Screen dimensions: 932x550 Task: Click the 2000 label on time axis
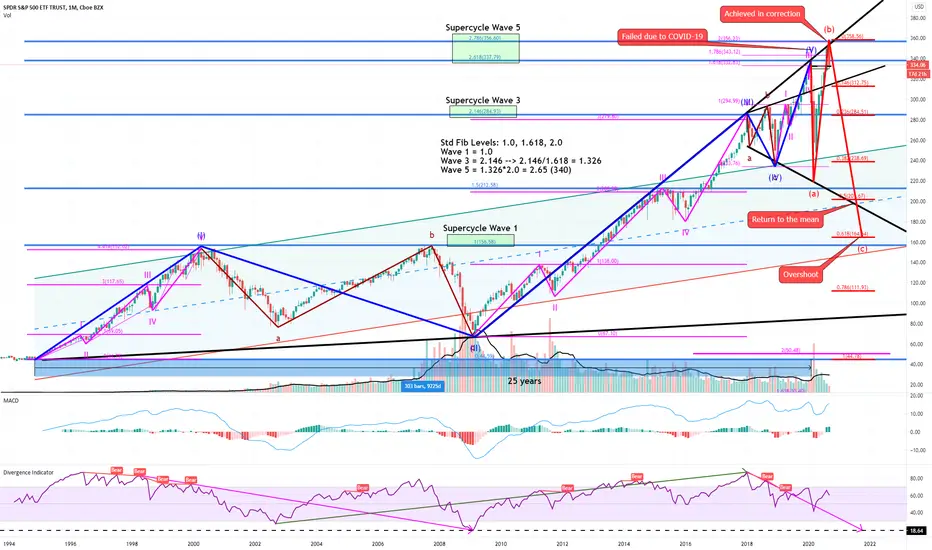pyautogui.click(x=193, y=543)
